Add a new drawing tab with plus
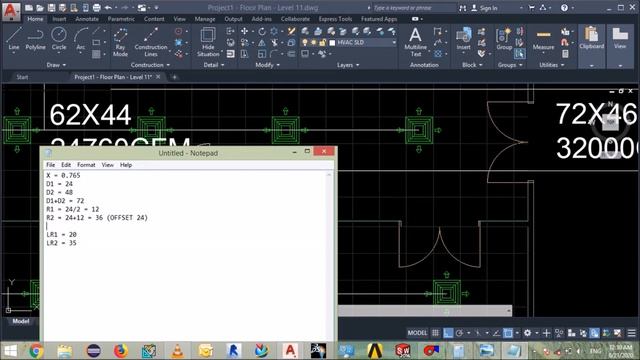 [174, 77]
